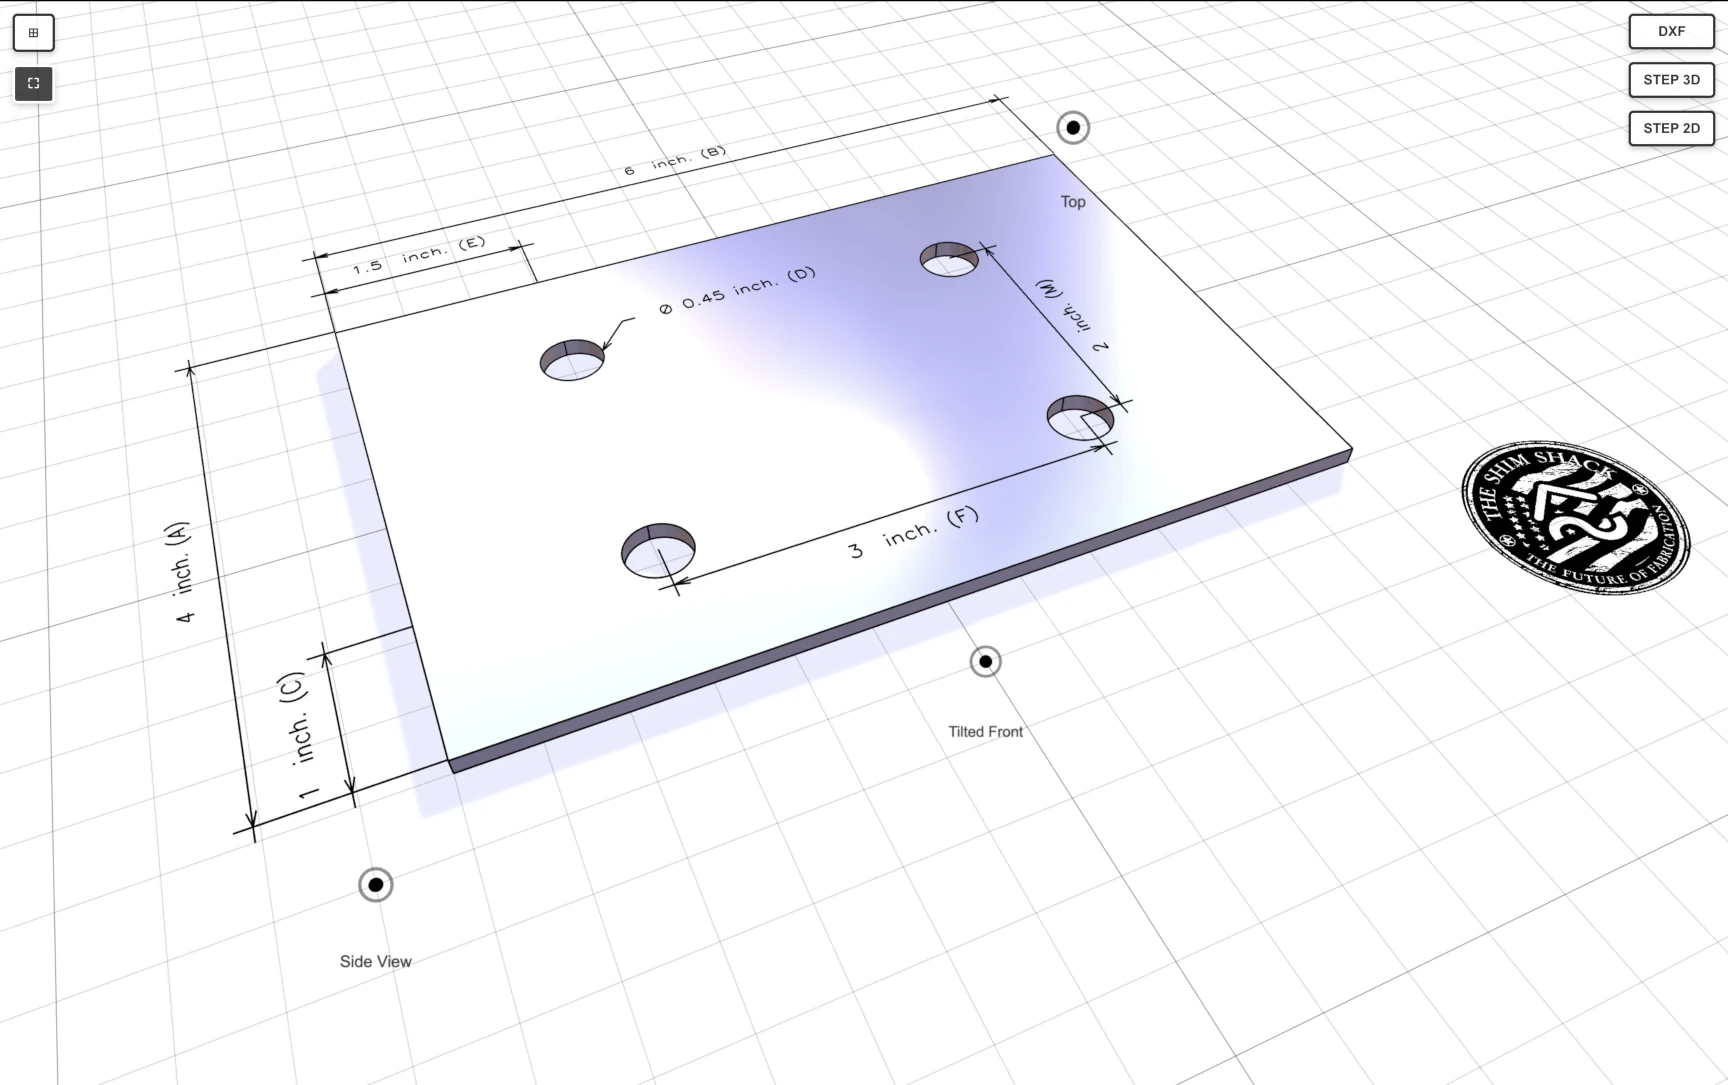Image resolution: width=1728 pixels, height=1085 pixels.
Task: Export the part as DXF
Action: point(1670,31)
